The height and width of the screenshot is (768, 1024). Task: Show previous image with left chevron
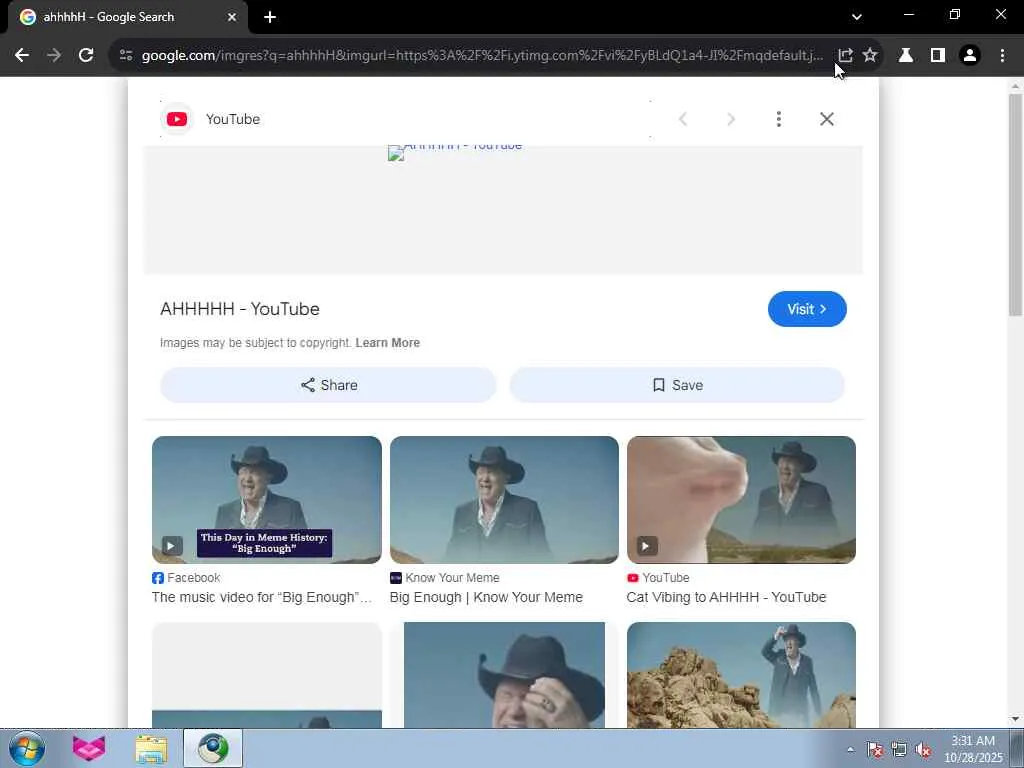coord(683,119)
